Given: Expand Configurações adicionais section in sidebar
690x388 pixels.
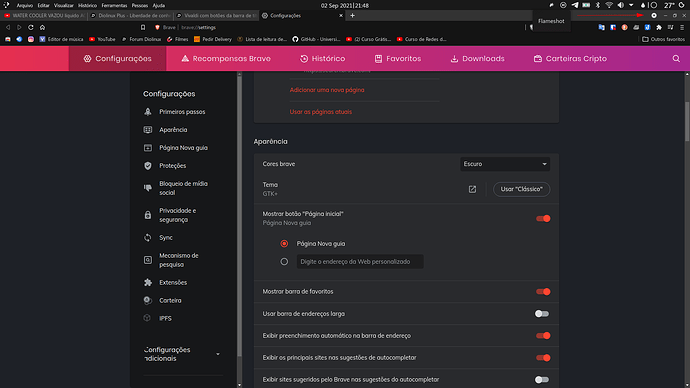Looking at the screenshot, I should (182, 354).
